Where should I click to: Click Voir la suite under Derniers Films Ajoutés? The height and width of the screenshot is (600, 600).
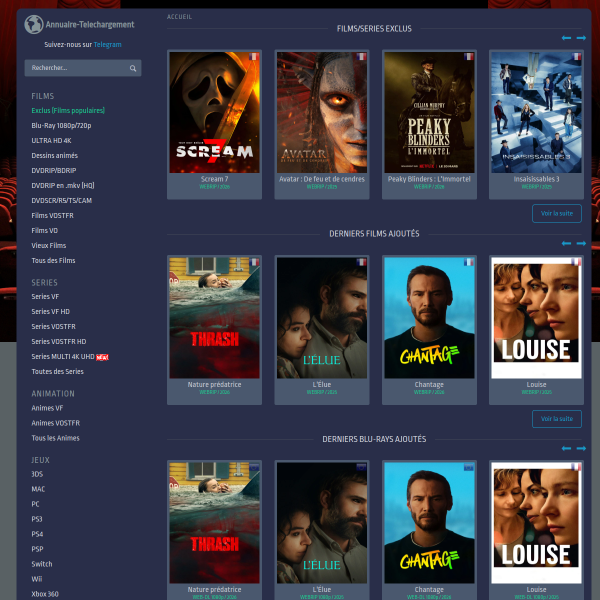556,419
